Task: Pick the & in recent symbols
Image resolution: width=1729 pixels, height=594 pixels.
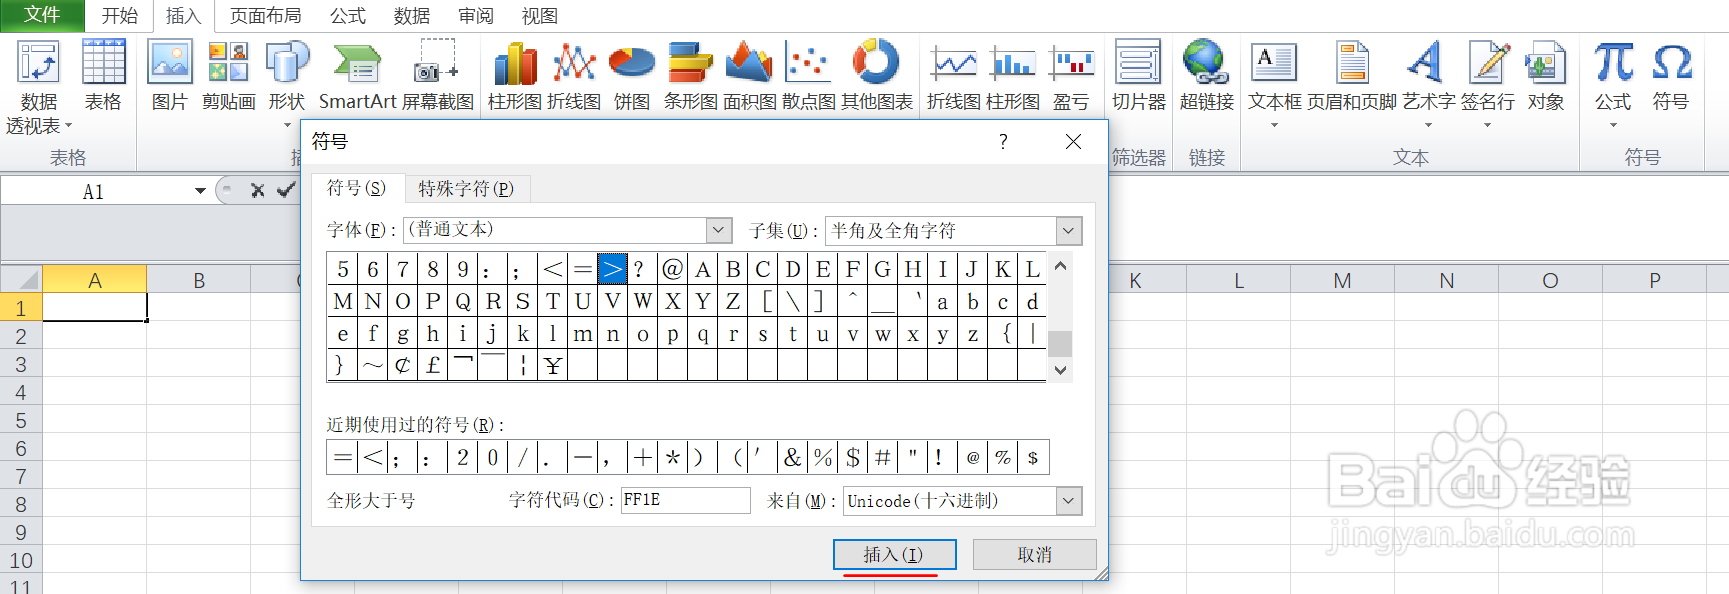Action: click(792, 458)
